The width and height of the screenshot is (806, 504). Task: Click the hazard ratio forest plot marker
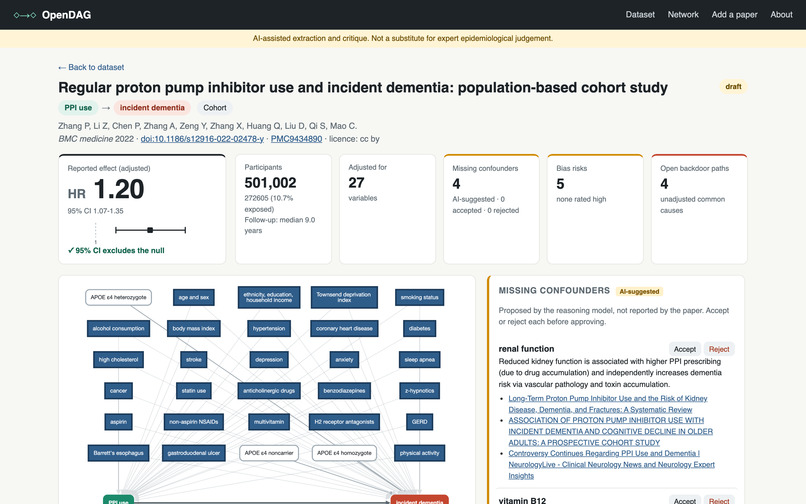tap(150, 230)
